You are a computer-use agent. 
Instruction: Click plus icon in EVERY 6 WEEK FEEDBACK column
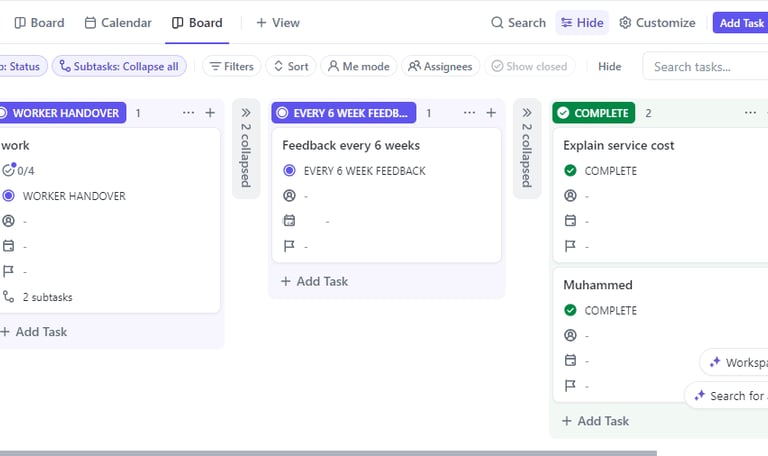tap(491, 113)
